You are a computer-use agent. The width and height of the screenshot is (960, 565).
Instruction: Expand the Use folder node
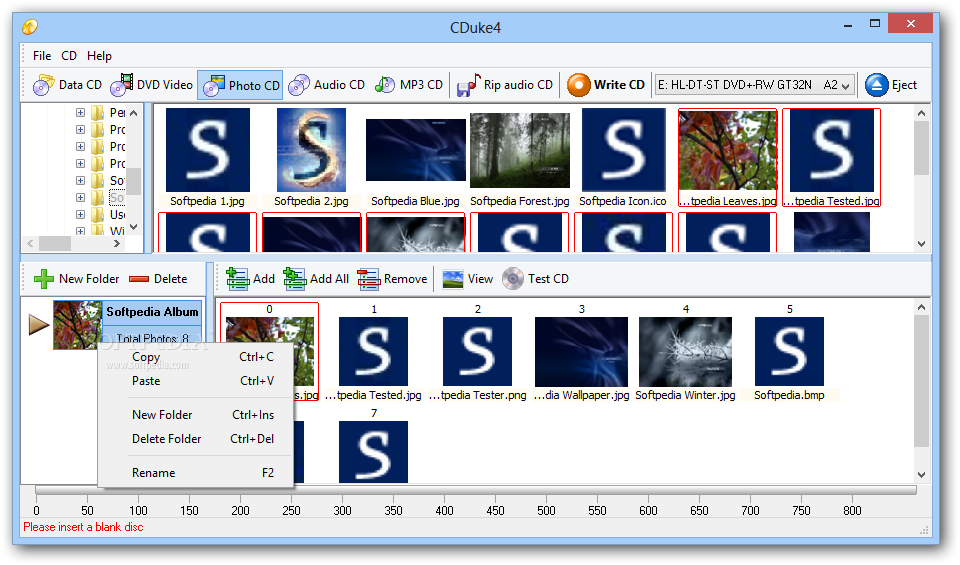(80, 215)
